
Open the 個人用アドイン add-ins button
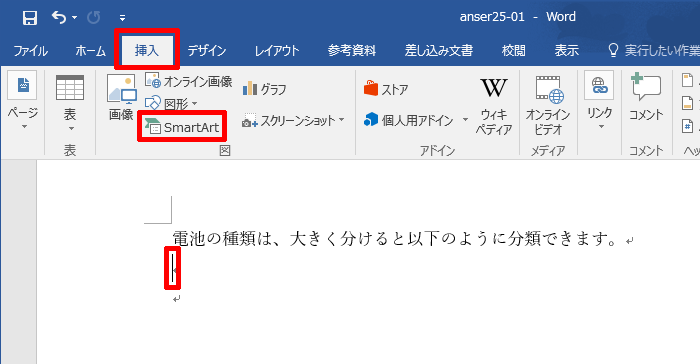click(409, 120)
